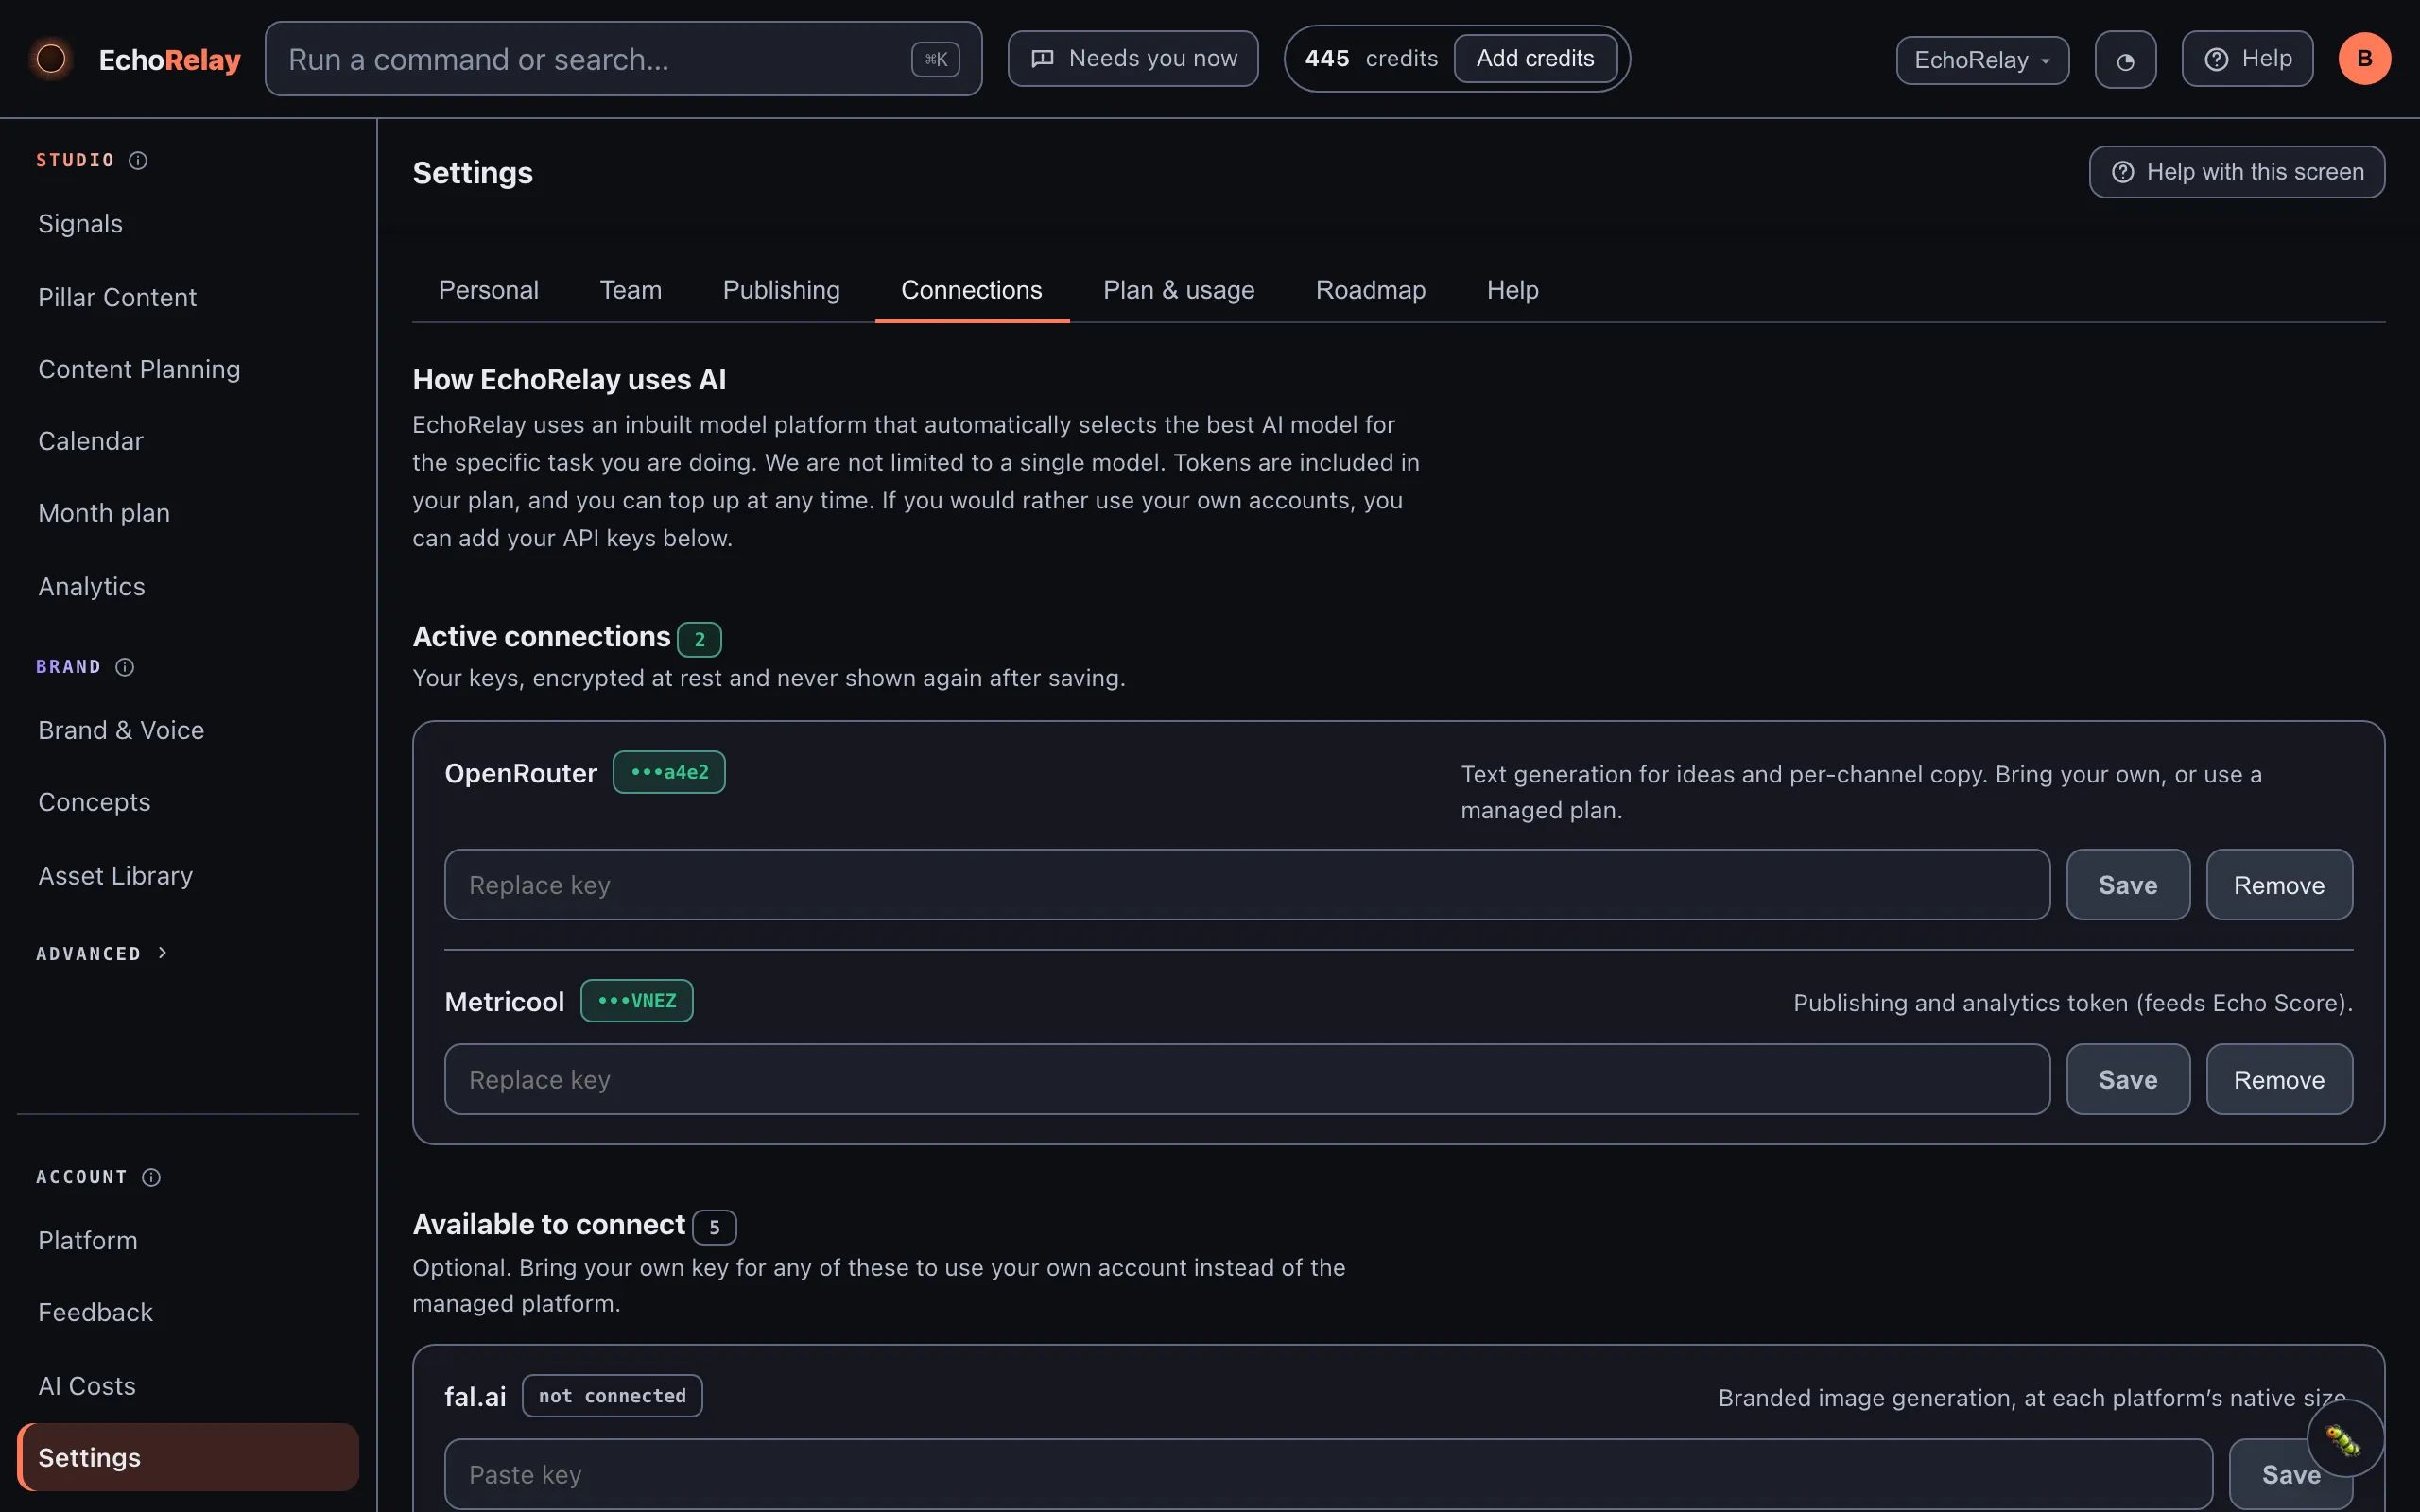Screen dimensions: 2420x1512
Task: Open the user avatar B
Action: click(2364, 58)
